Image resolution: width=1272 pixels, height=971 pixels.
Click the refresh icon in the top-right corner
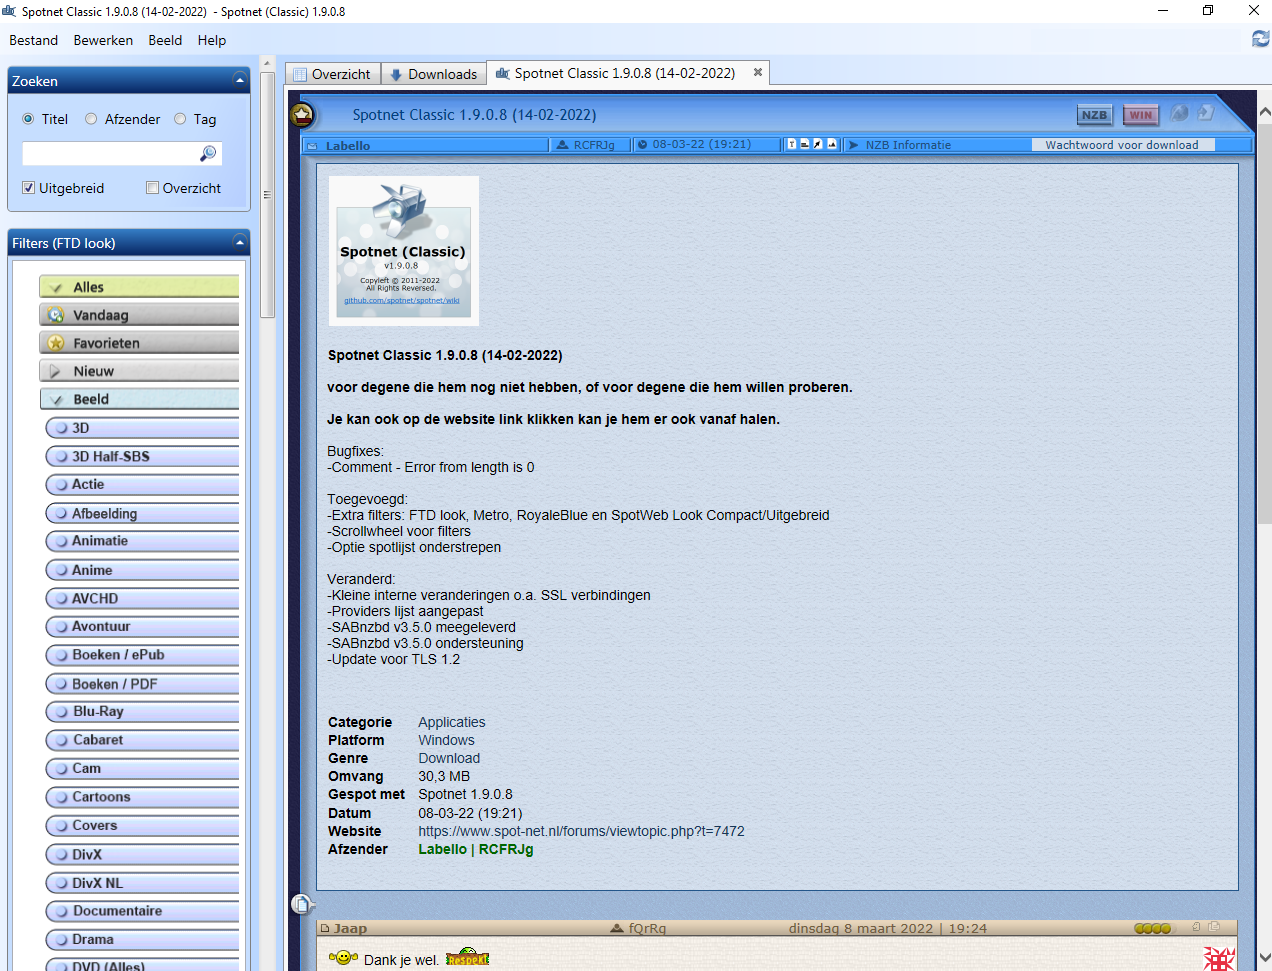[1260, 39]
